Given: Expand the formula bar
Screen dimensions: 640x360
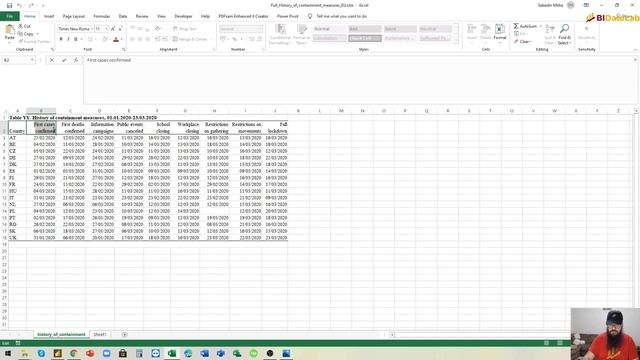Looking at the screenshot, I should click(635, 60).
